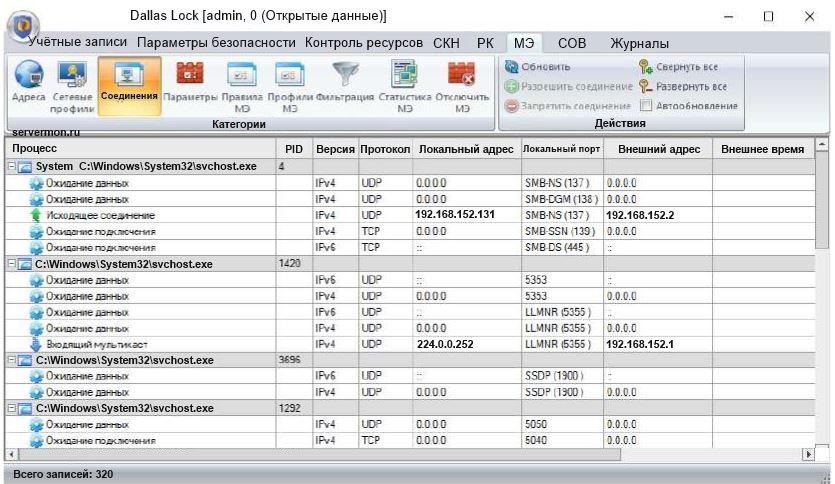The height and width of the screenshot is (484, 835).
Task: Switch to the СОВ tab
Action: [x=572, y=43]
